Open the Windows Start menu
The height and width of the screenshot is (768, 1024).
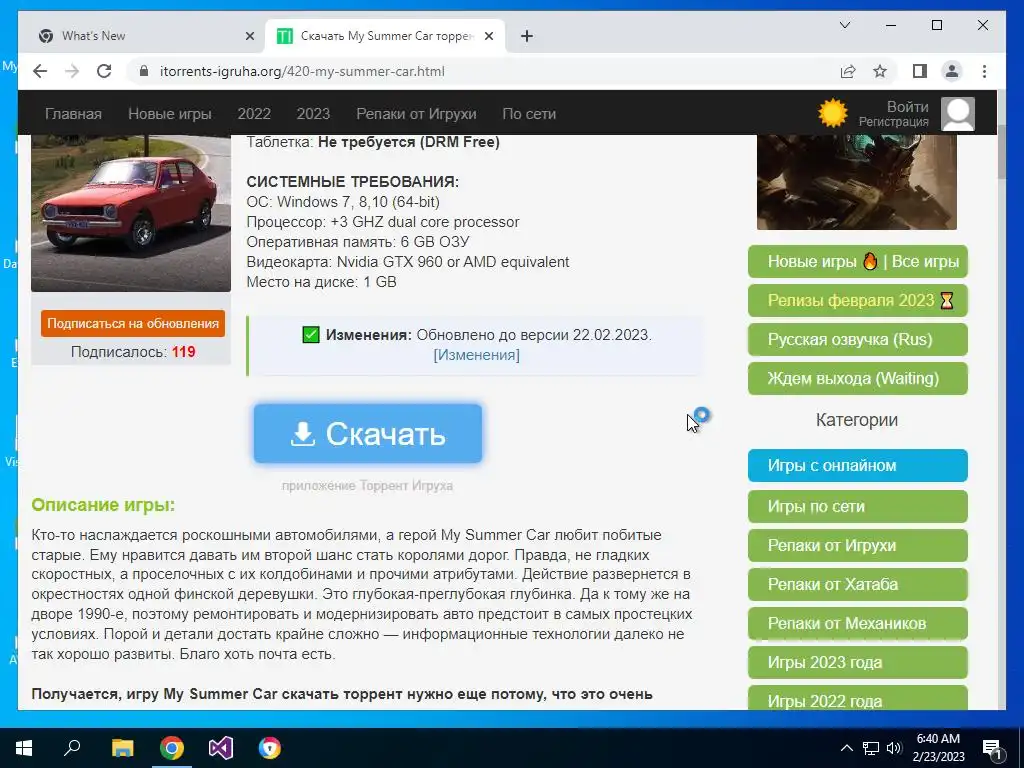click(x=24, y=748)
